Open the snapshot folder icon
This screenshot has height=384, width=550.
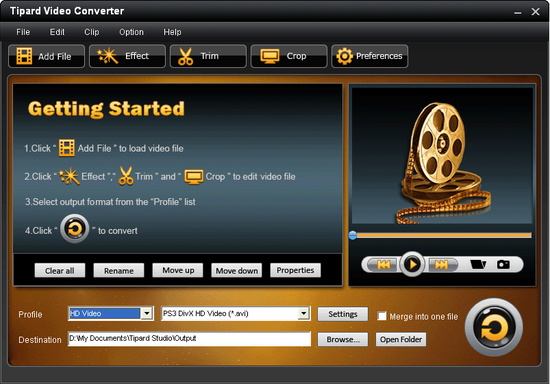478,264
